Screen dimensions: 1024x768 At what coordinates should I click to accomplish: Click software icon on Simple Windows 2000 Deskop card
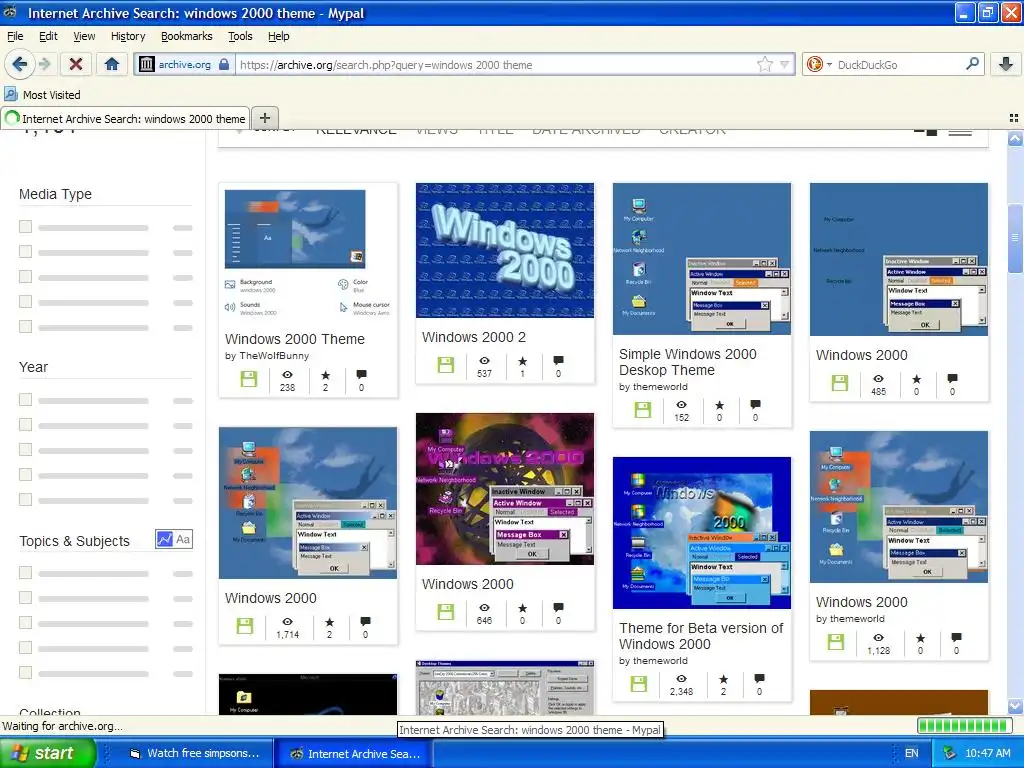click(643, 409)
